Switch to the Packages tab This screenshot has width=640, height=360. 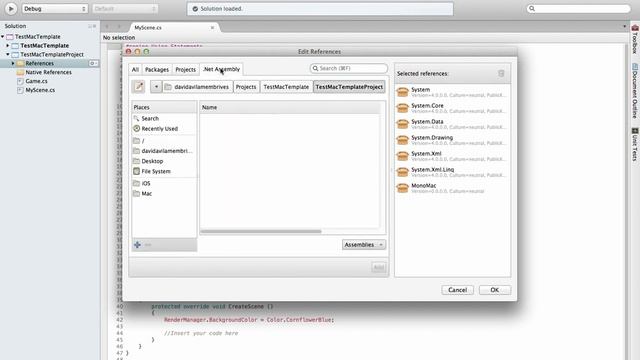point(157,69)
